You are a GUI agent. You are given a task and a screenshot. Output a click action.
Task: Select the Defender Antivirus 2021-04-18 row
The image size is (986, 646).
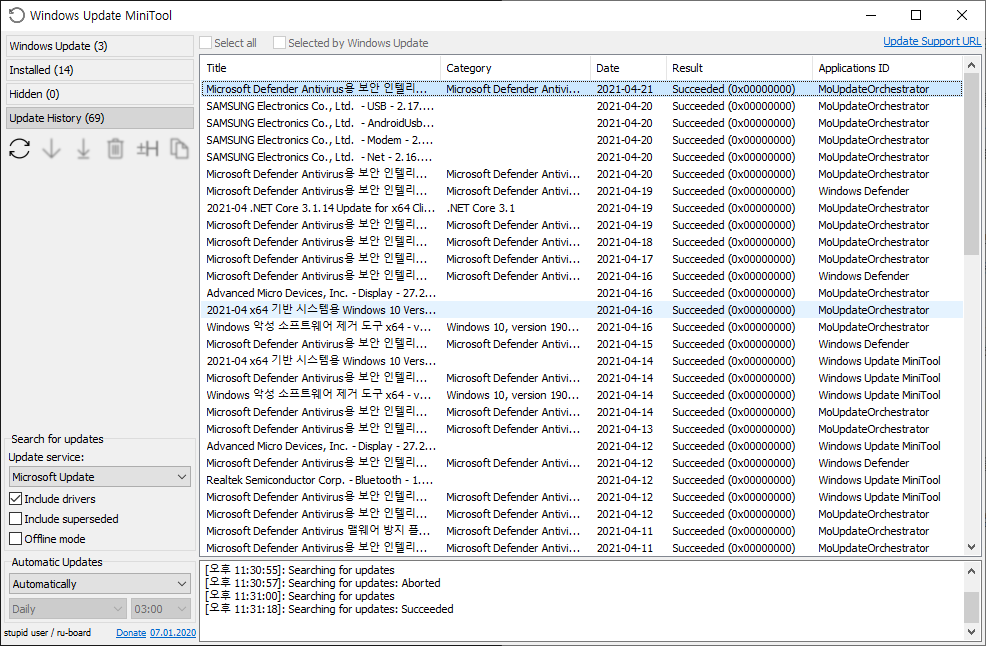pyautogui.click(x=582, y=242)
